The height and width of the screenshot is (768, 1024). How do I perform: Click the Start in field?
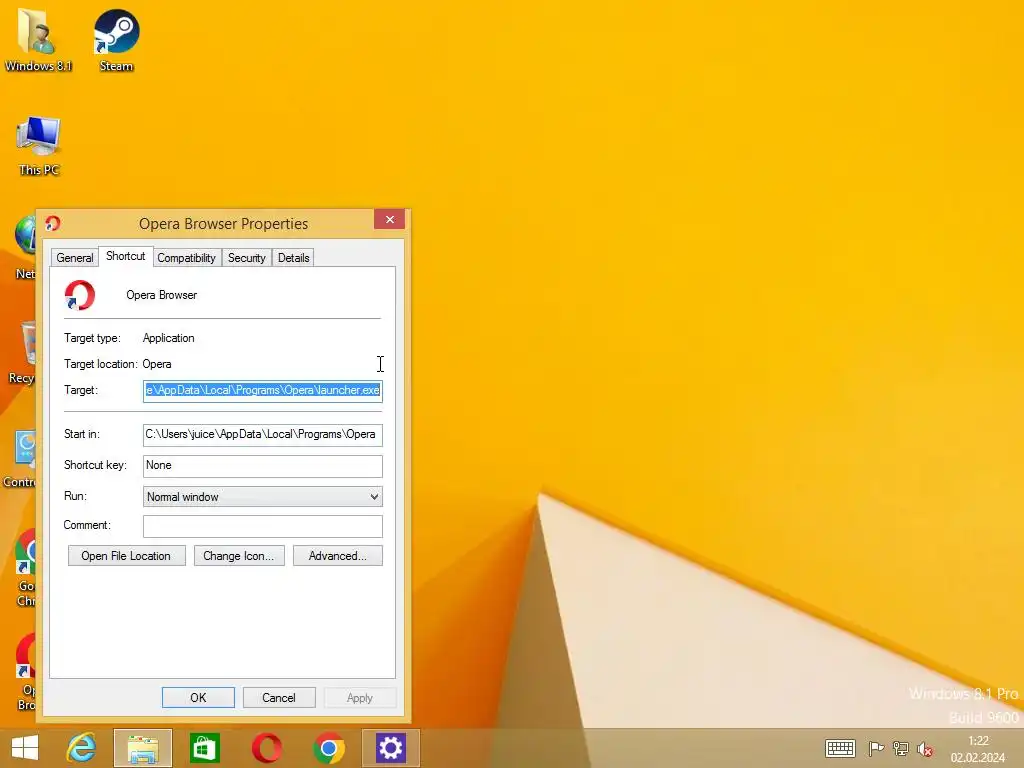point(263,435)
